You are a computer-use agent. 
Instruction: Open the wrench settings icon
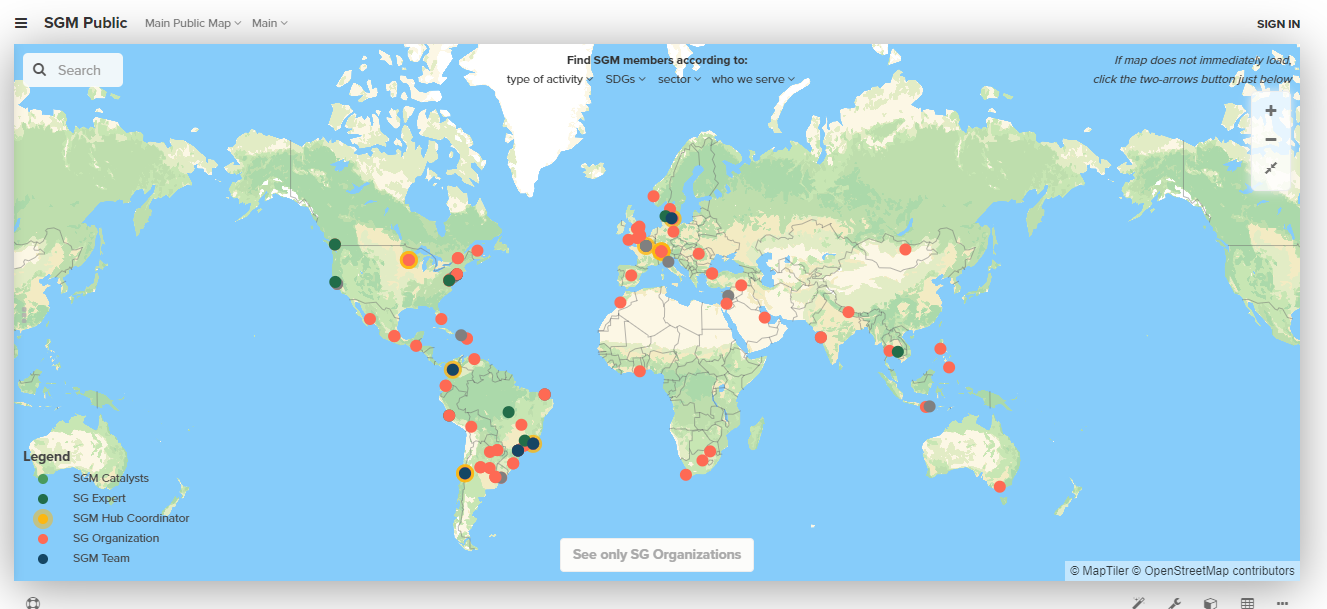[x=1174, y=602]
